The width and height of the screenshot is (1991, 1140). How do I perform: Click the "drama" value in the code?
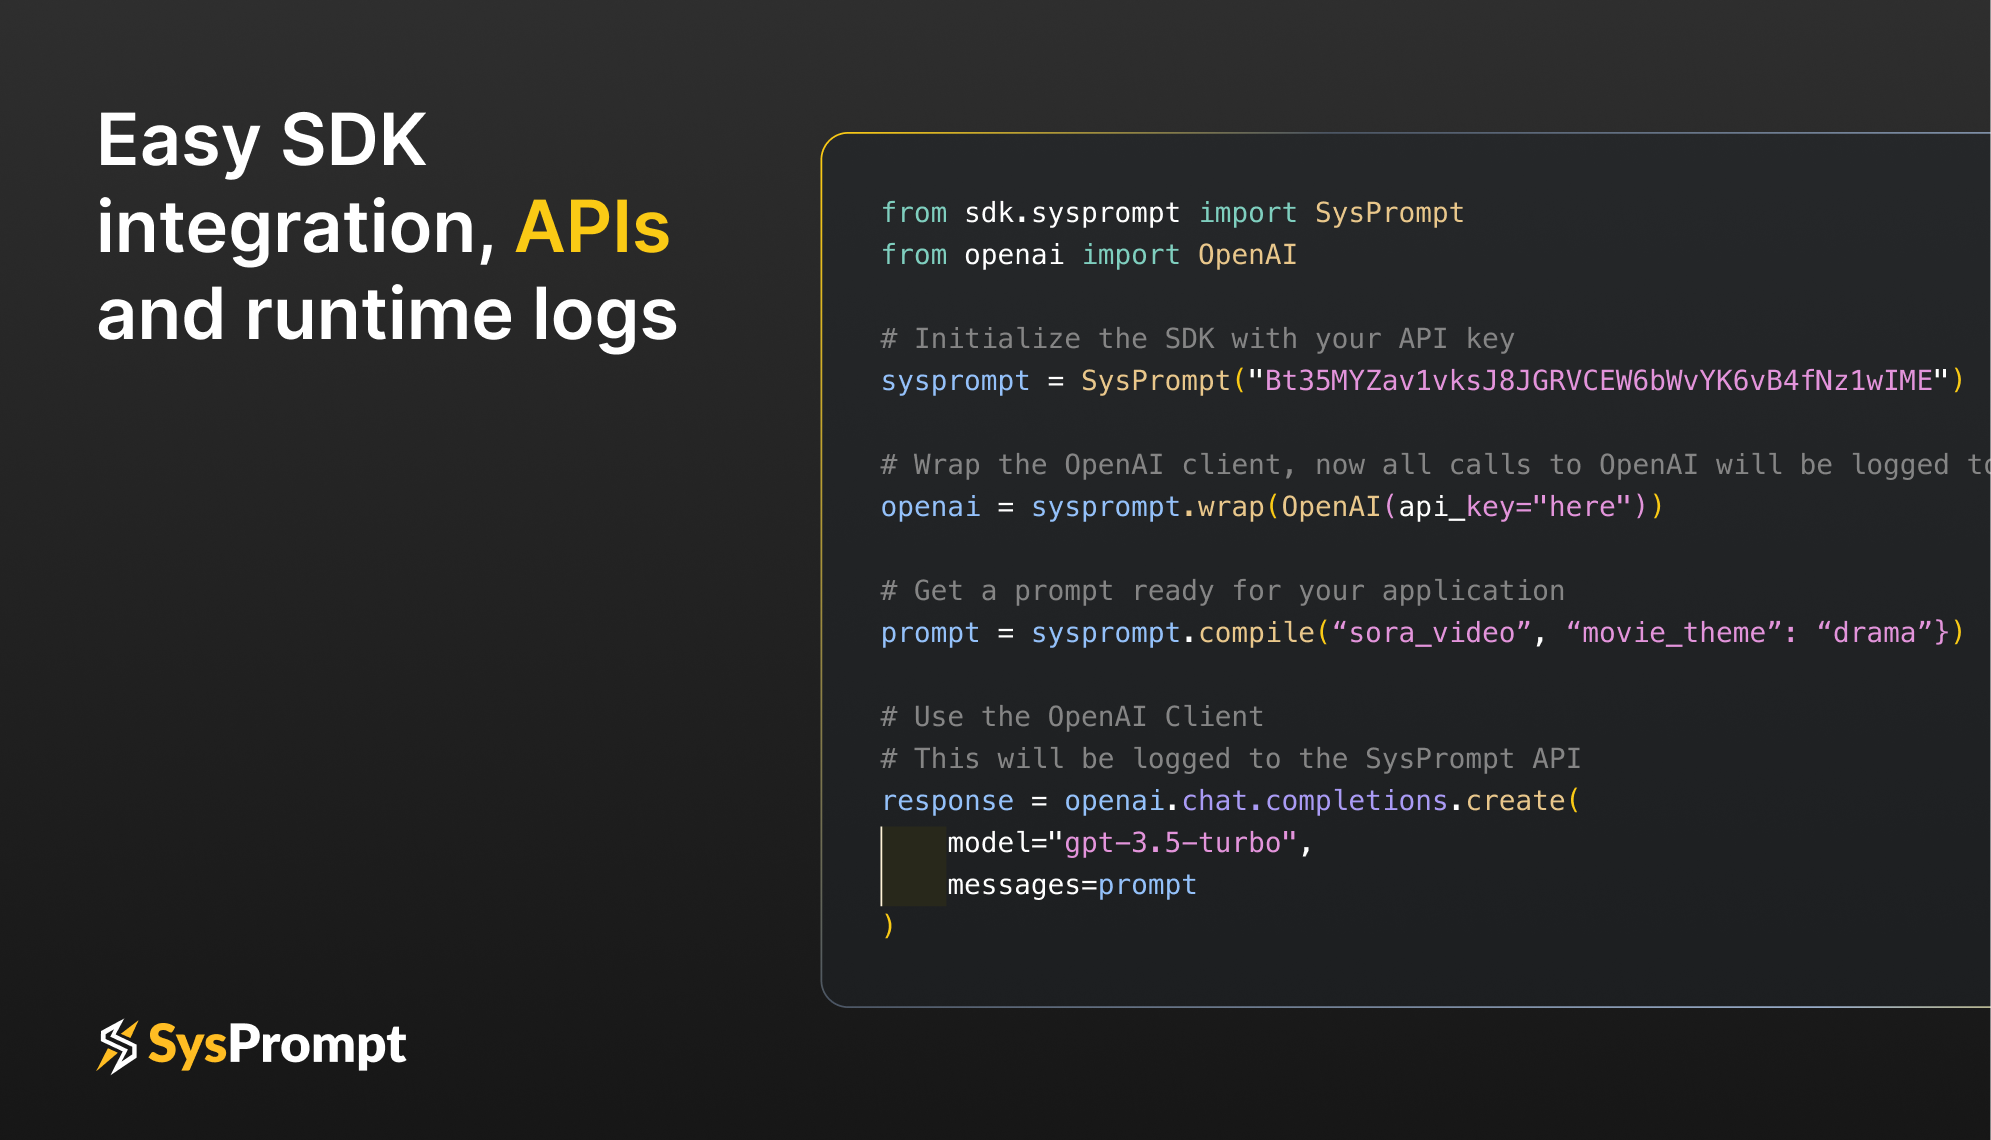pyautogui.click(x=1873, y=633)
